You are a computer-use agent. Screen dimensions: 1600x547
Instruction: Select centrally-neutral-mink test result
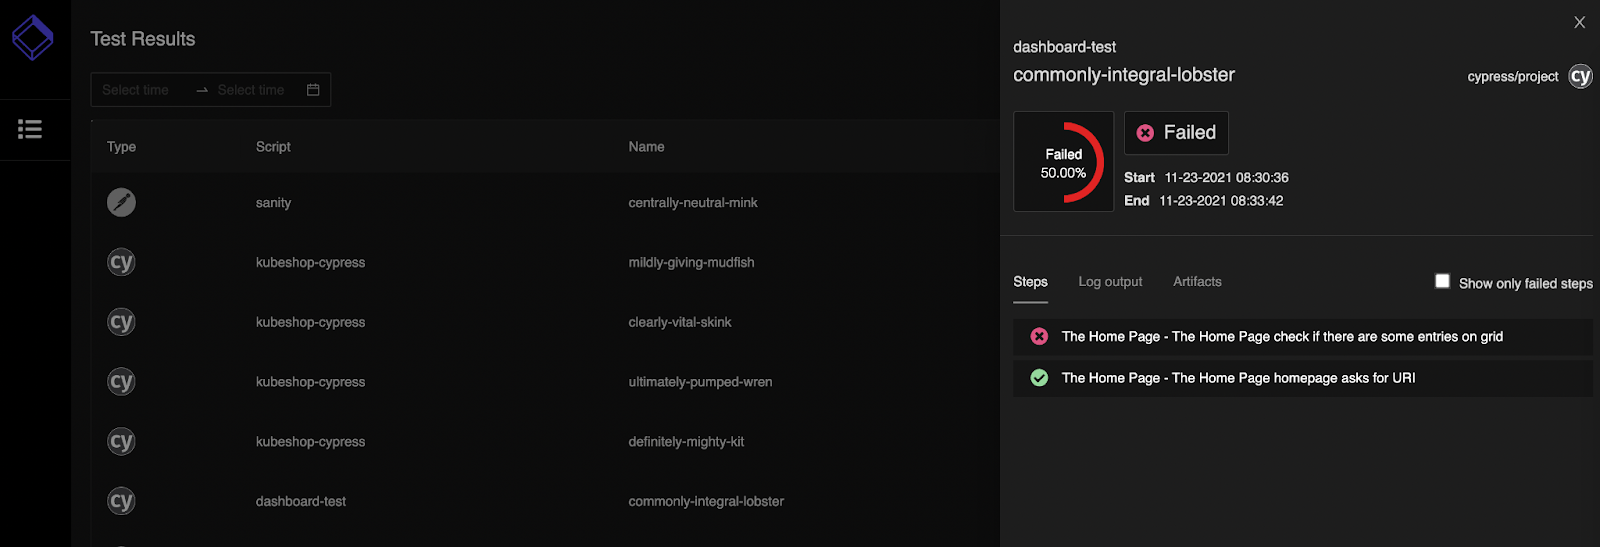pos(693,203)
